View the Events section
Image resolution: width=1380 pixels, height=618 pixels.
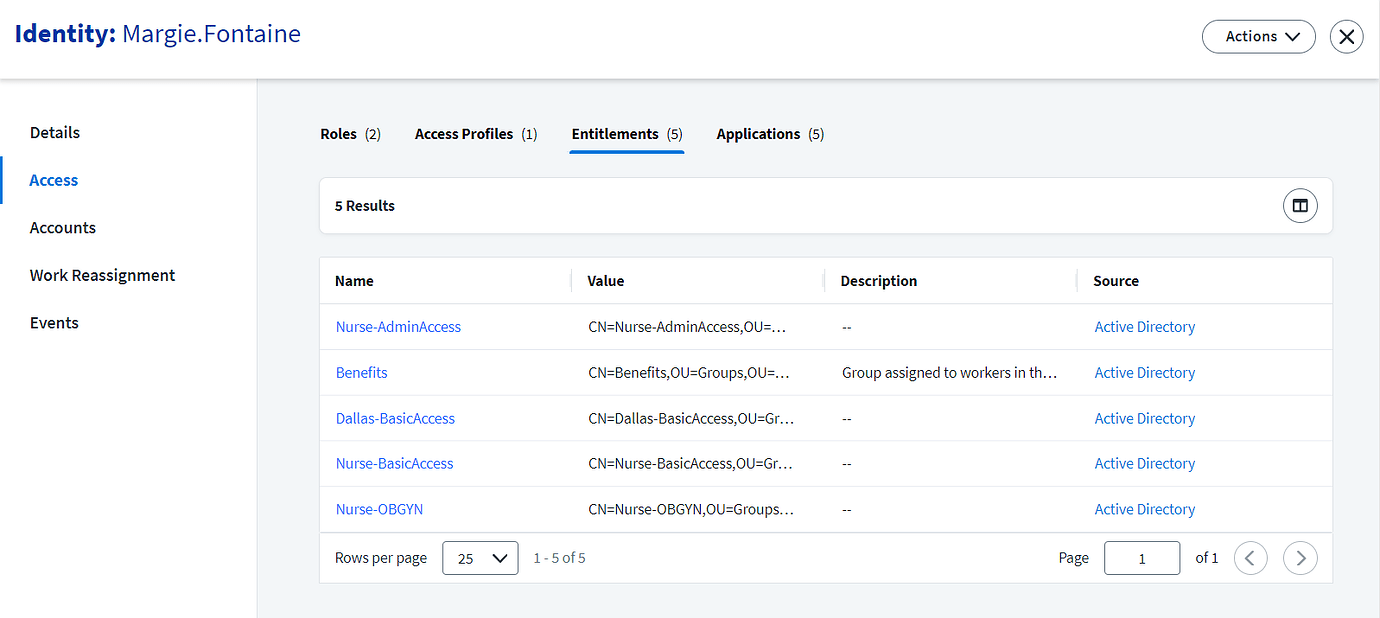coord(53,322)
